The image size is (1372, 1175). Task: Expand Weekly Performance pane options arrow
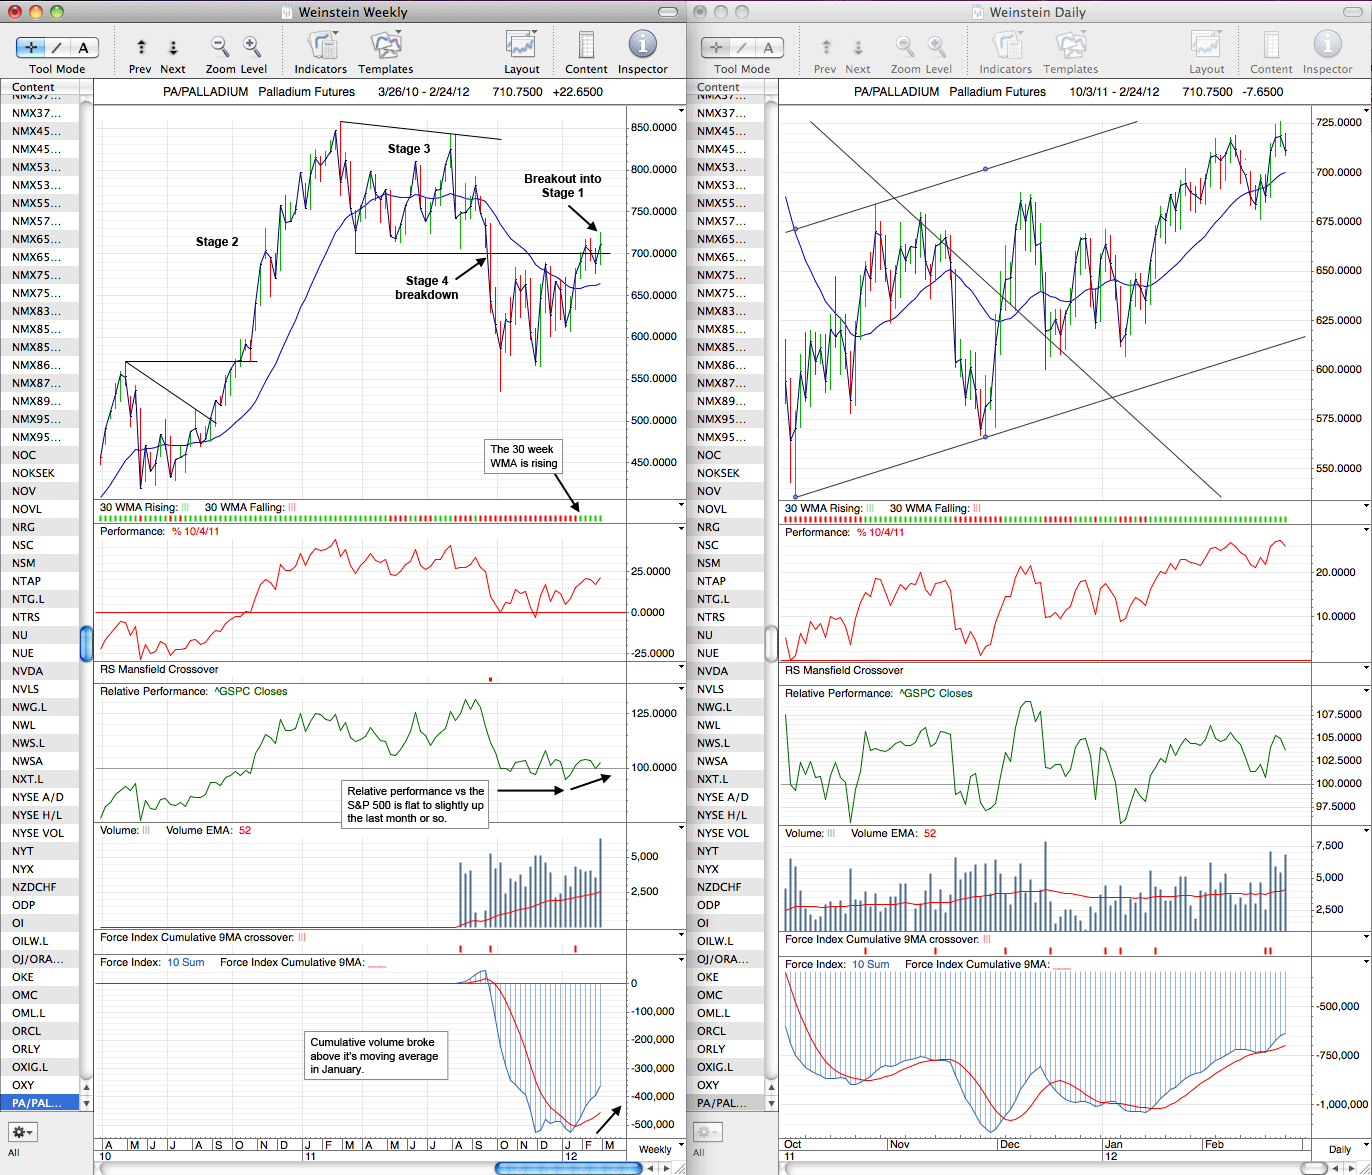point(680,532)
